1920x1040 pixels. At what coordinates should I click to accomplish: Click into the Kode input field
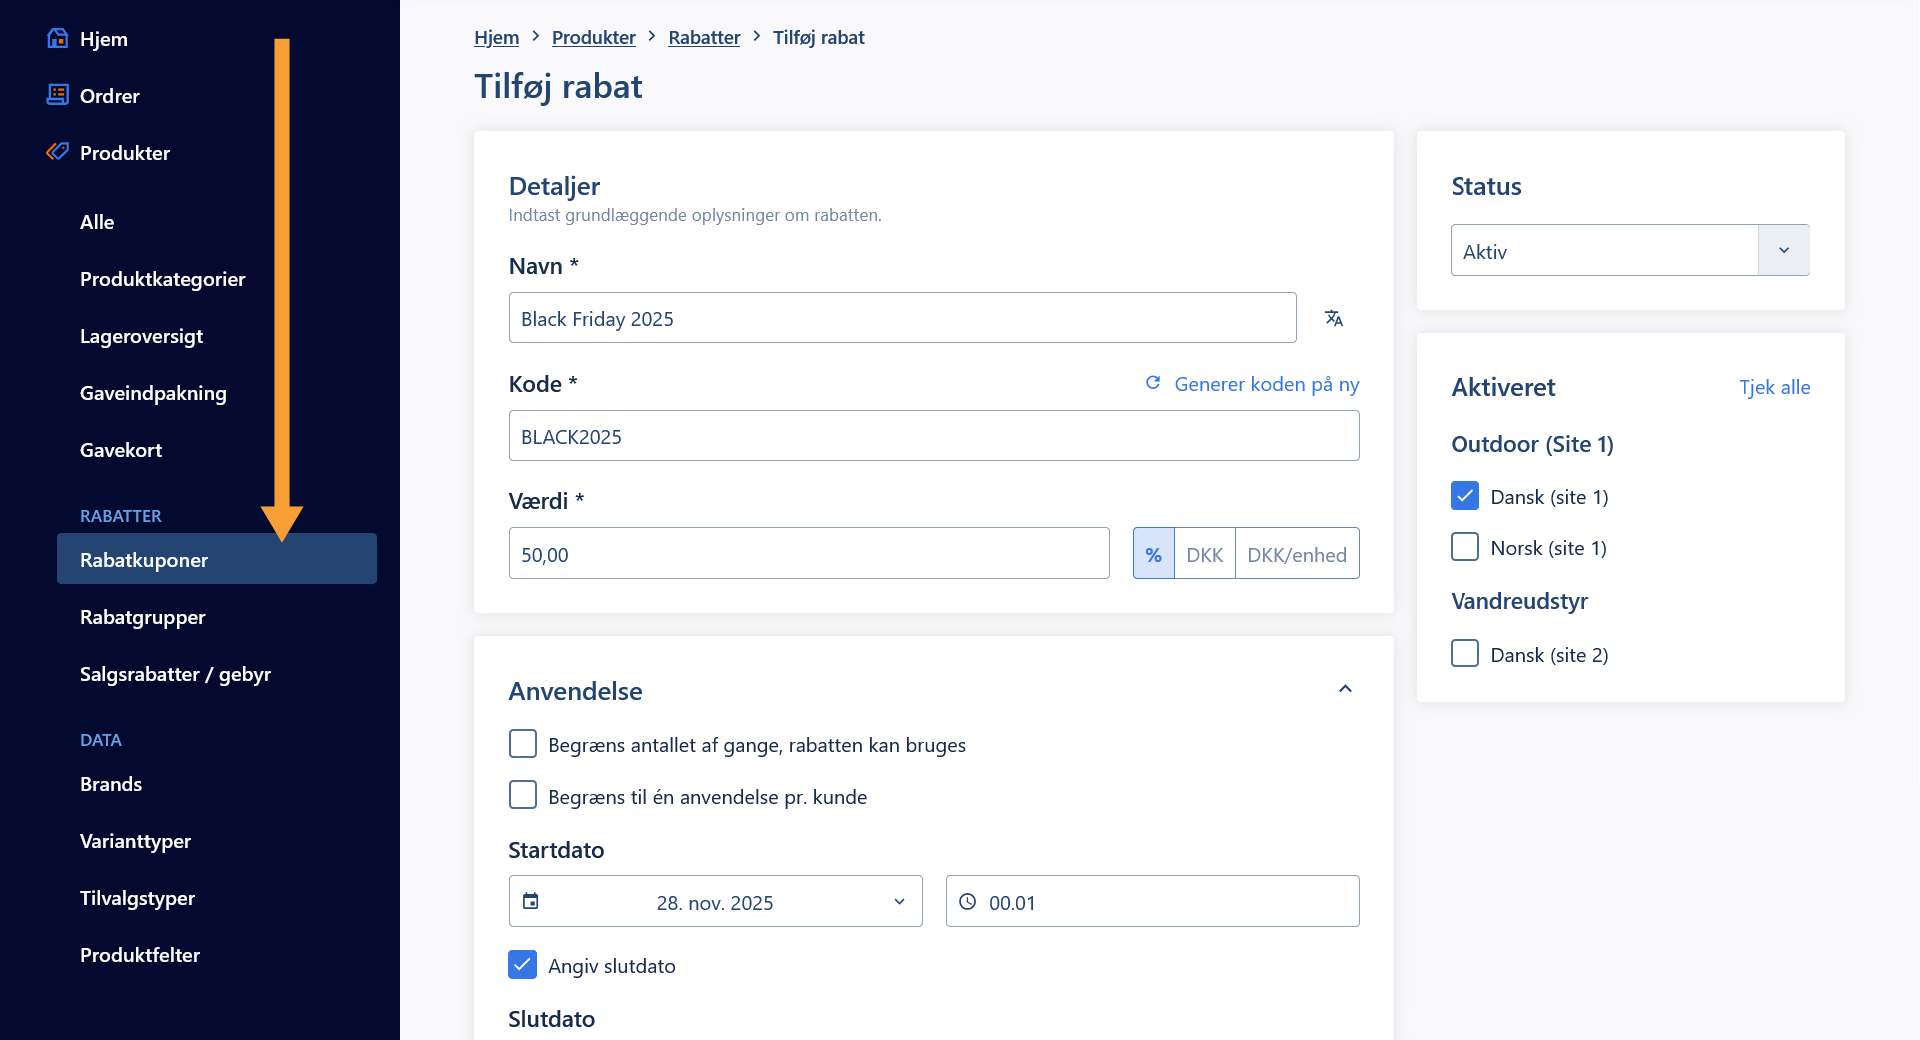coord(933,436)
